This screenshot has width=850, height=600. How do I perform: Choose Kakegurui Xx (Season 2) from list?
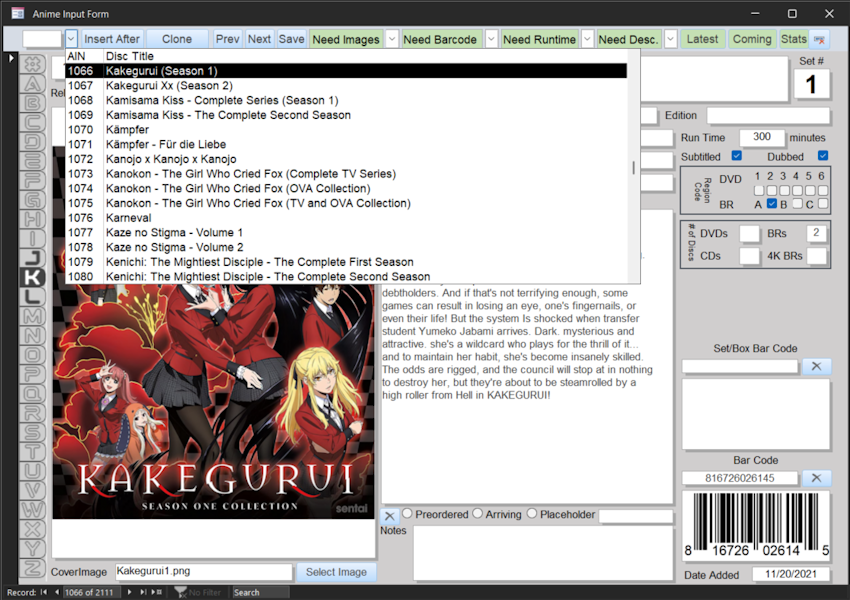[346, 86]
